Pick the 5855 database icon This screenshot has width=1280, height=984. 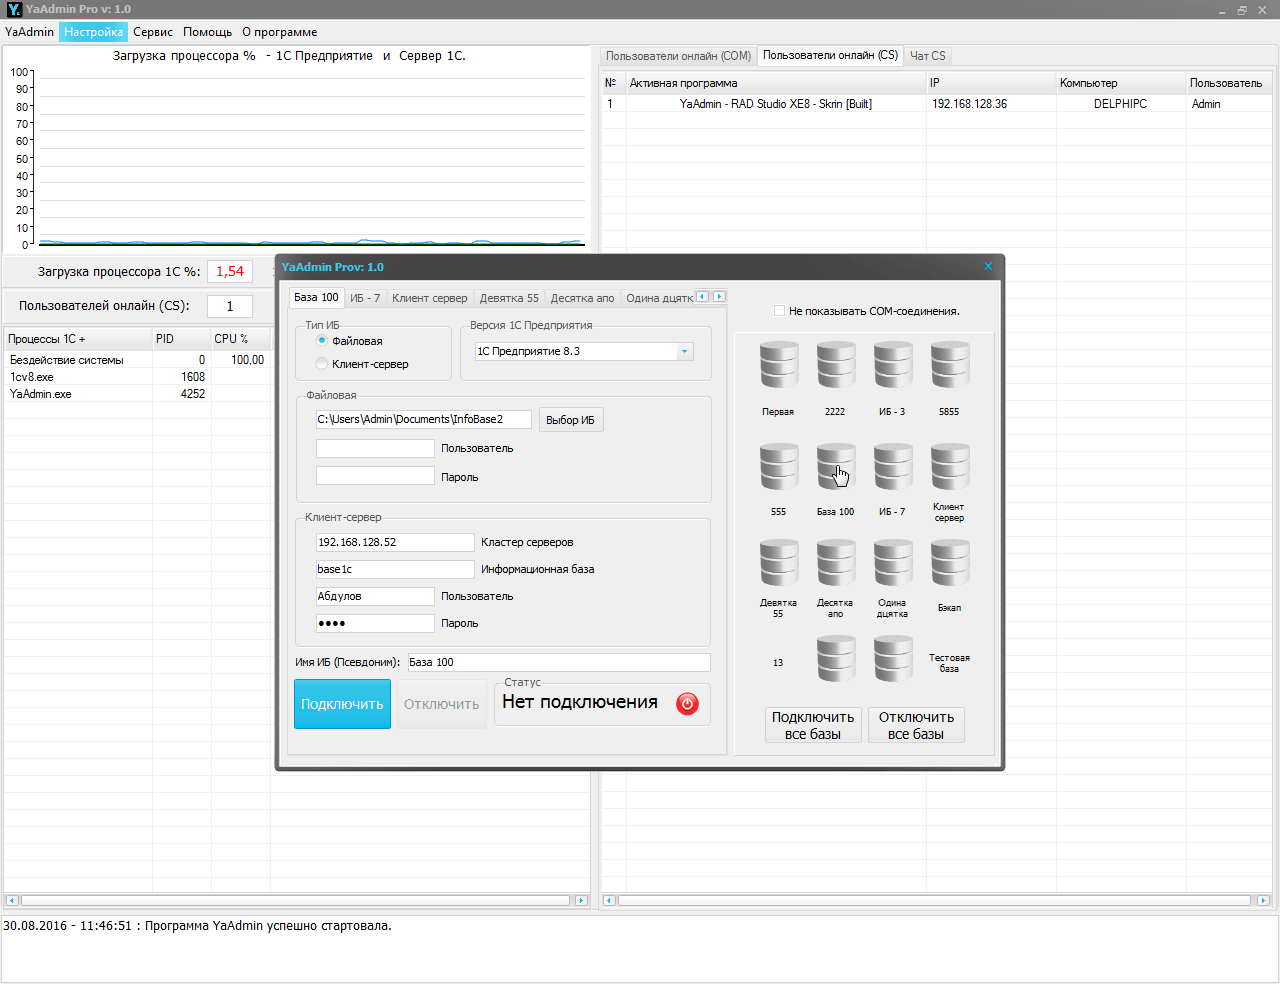950,365
